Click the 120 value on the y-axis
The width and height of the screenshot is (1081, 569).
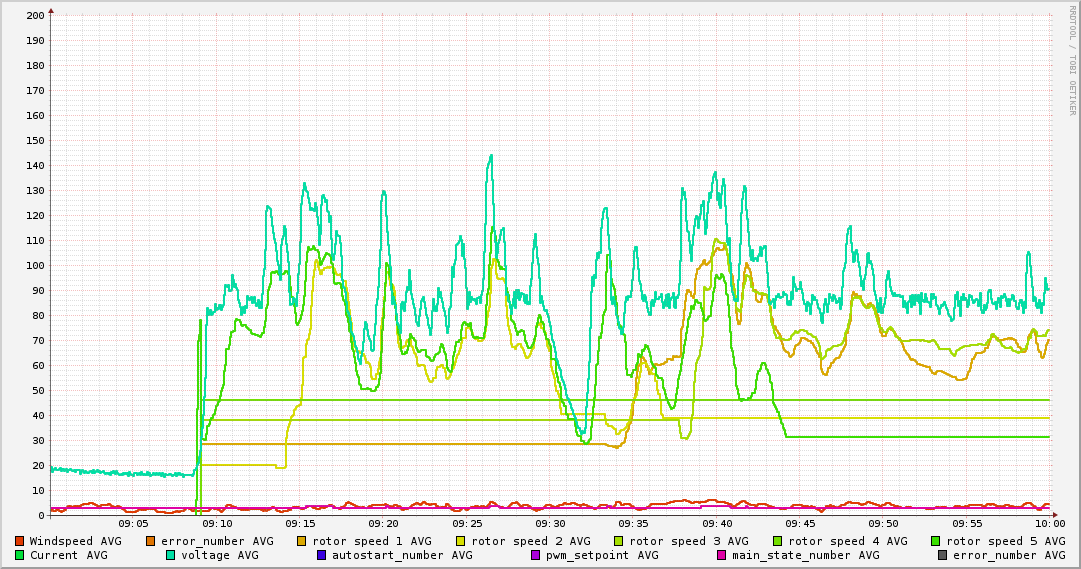coord(35,215)
